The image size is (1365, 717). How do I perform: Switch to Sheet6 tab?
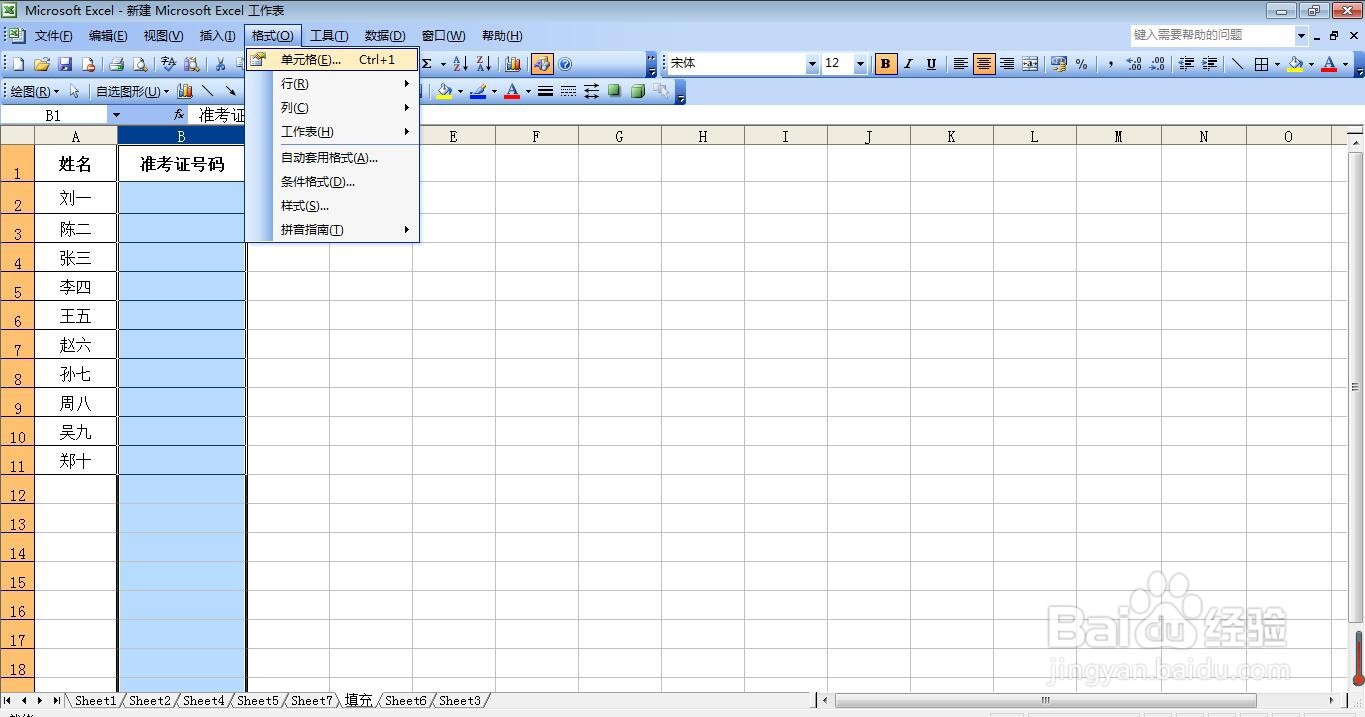pyautogui.click(x=405, y=701)
